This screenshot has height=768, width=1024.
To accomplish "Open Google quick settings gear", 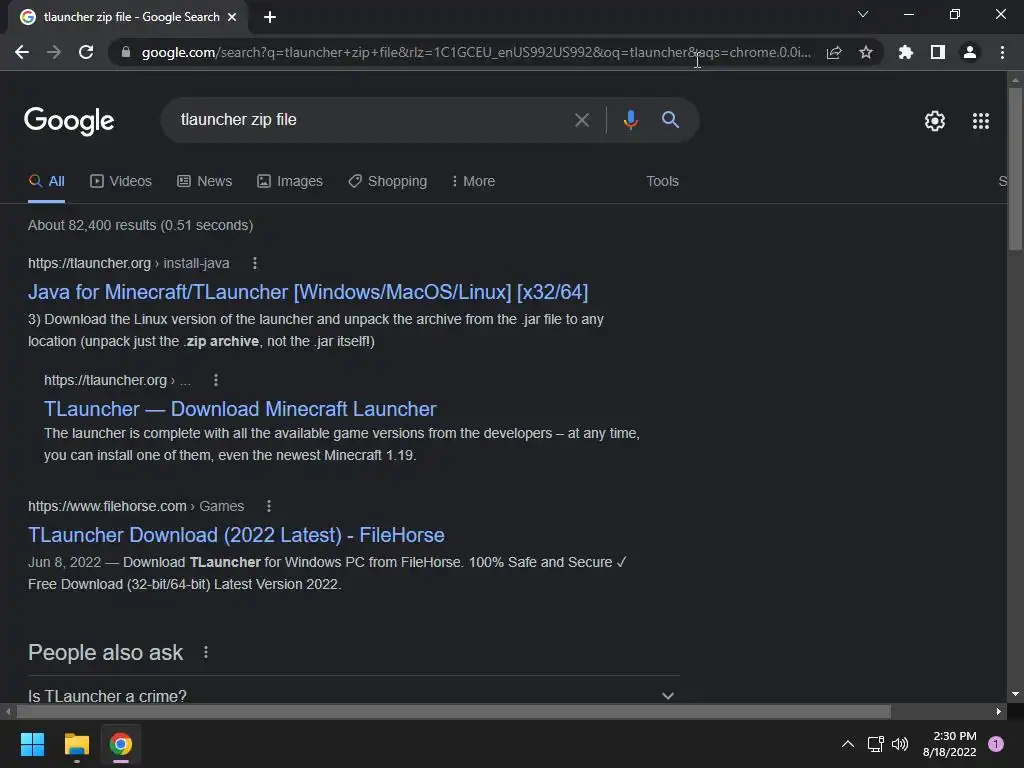I will pyautogui.click(x=935, y=121).
